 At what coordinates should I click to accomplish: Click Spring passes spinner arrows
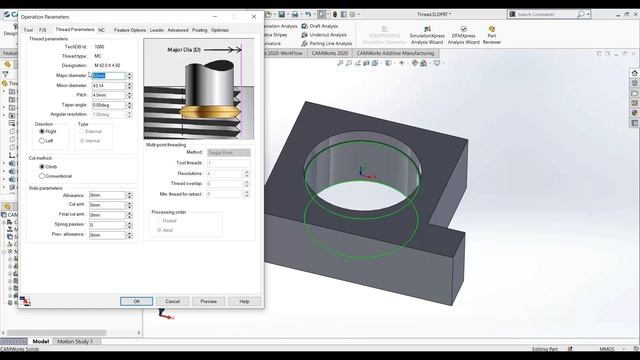pyautogui.click(x=129, y=225)
